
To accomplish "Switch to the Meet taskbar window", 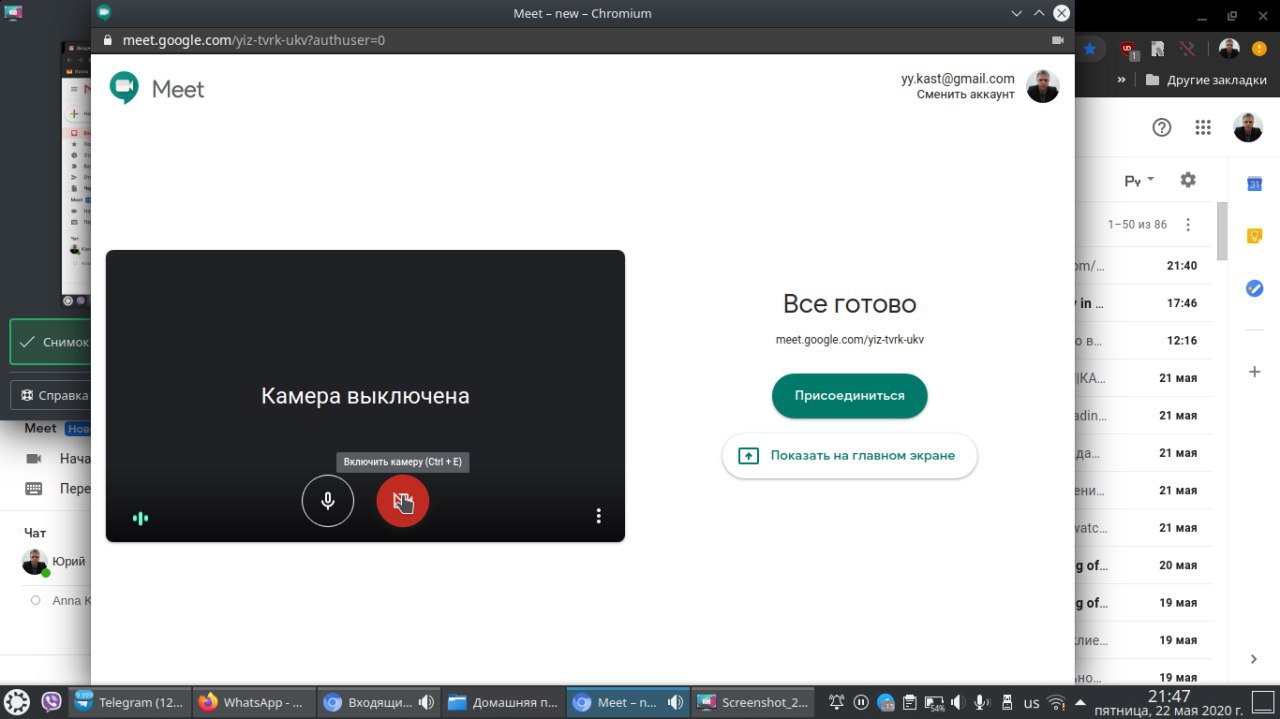I will (627, 702).
